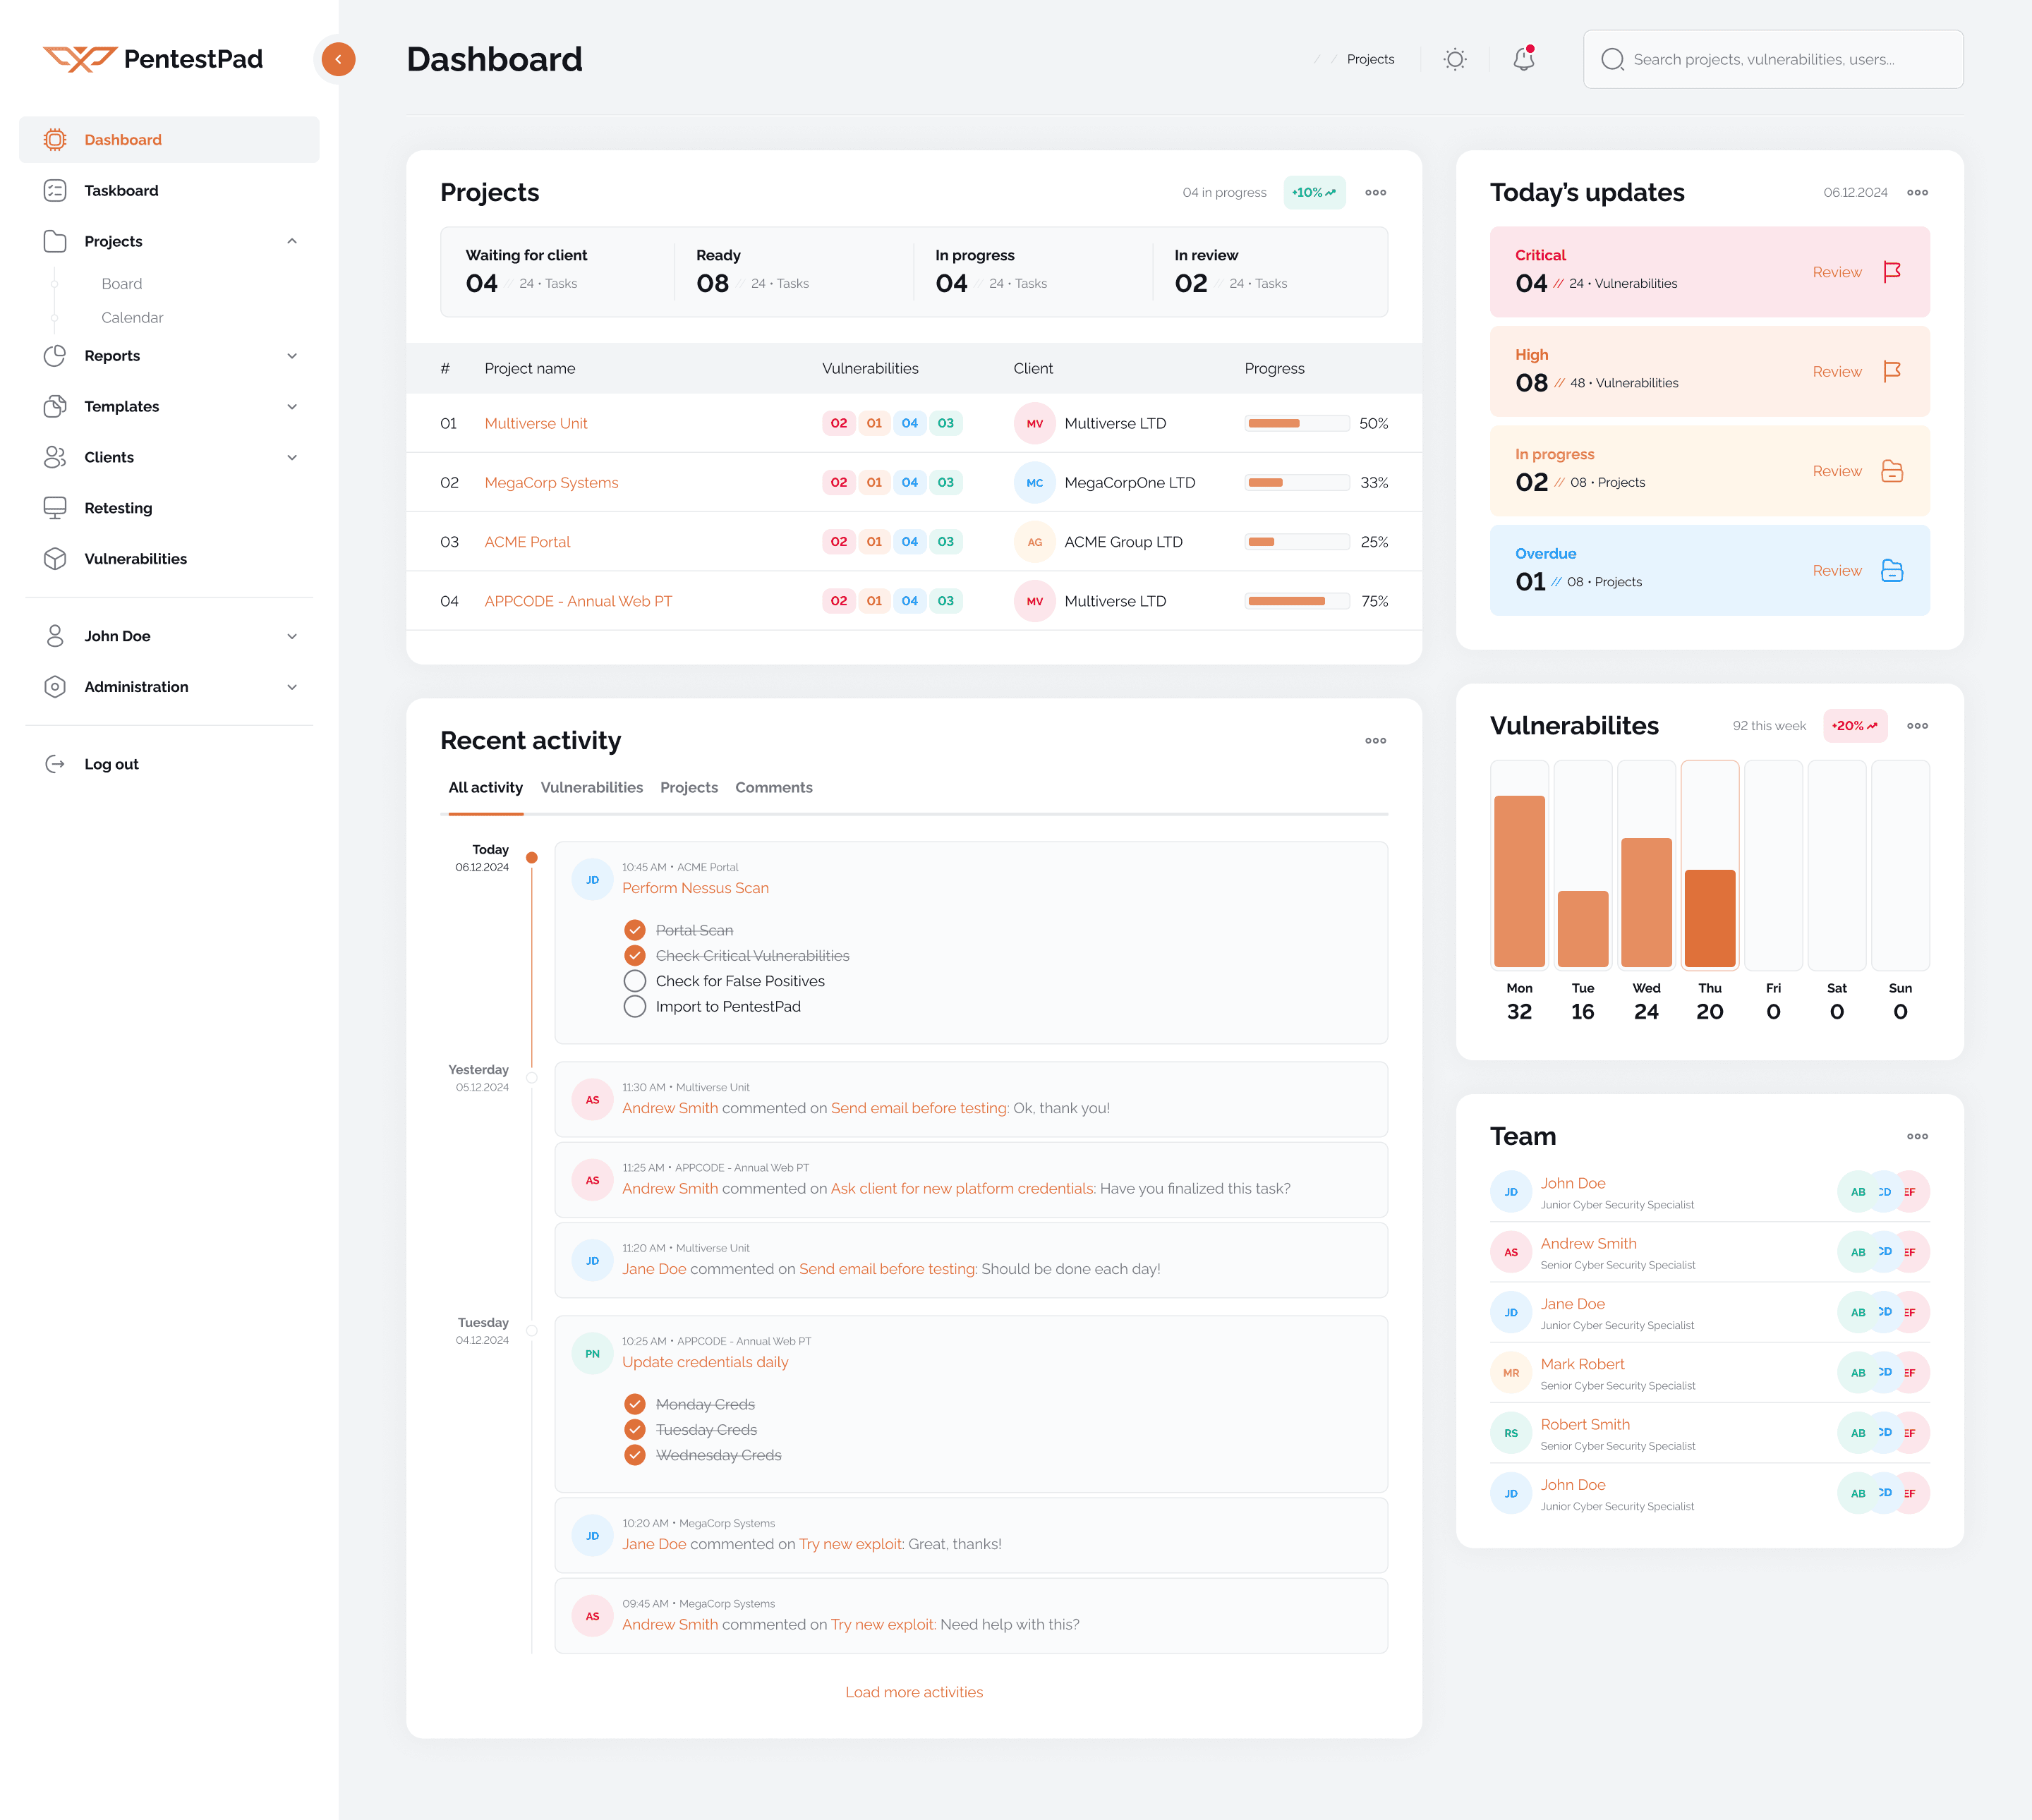The image size is (2032, 1820).
Task: Uncheck the completed Portal Scan item
Action: tap(636, 929)
